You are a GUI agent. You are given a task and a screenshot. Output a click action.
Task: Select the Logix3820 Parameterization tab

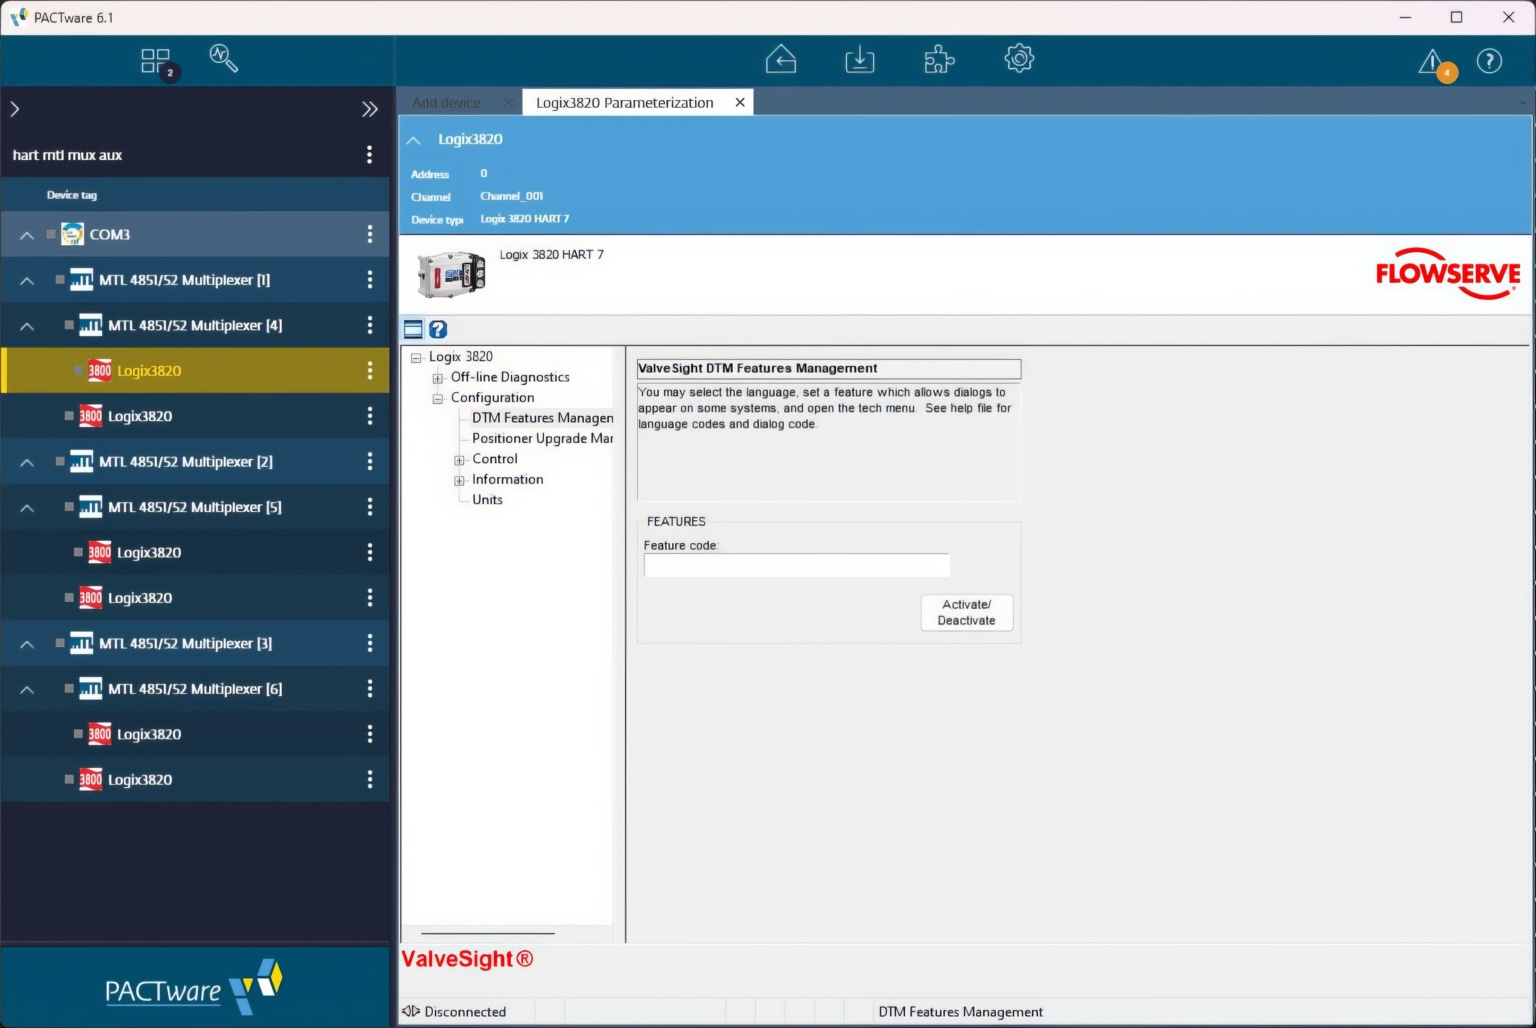(x=625, y=102)
